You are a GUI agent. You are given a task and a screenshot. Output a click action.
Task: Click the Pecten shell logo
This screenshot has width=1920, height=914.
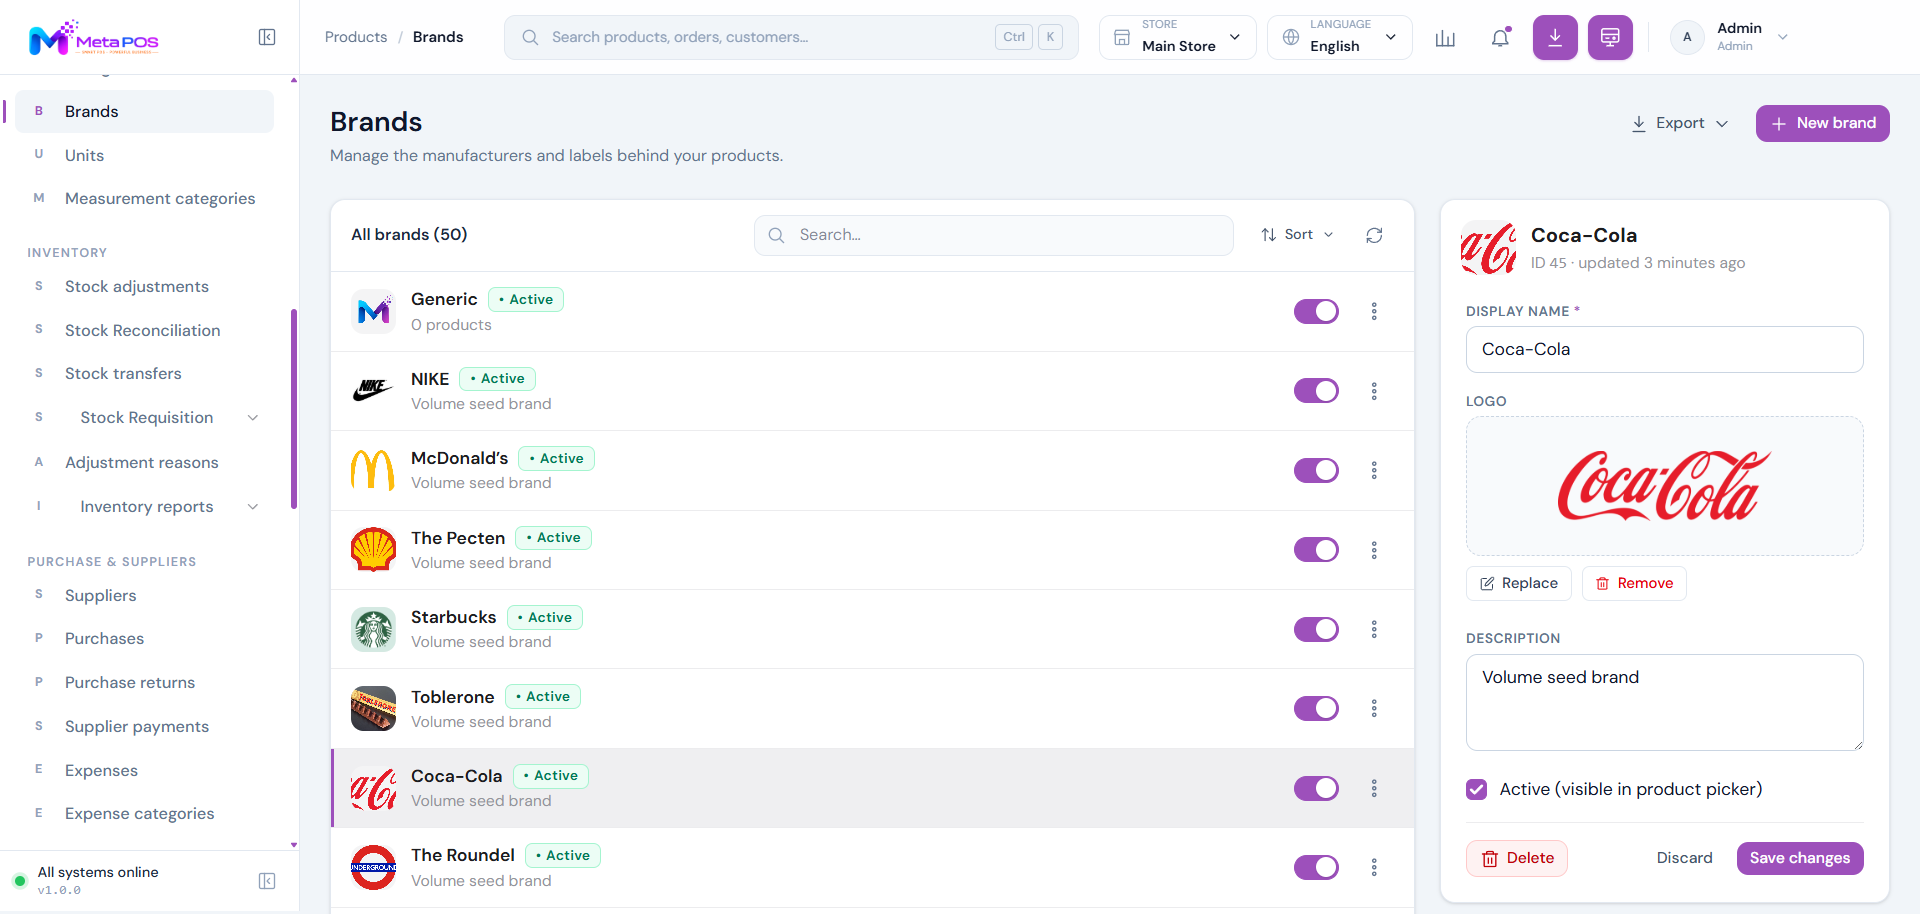(x=373, y=550)
